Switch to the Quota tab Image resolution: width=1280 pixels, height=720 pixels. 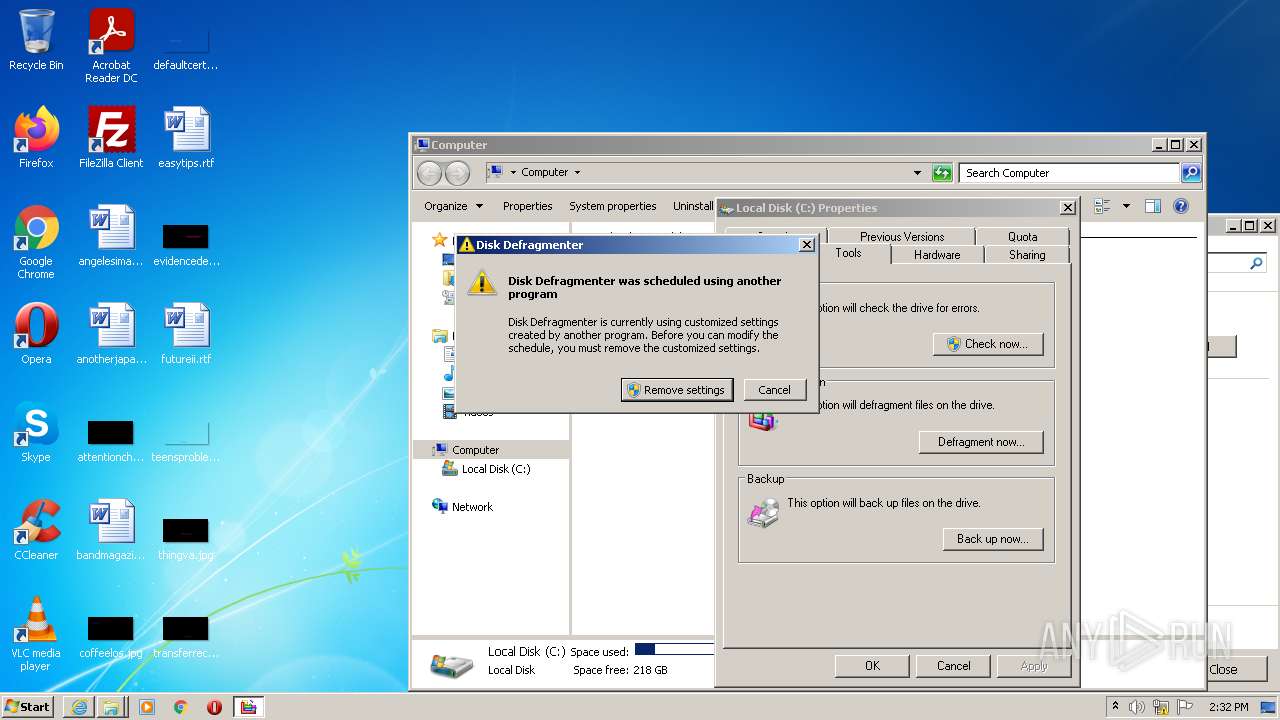[1022, 237]
